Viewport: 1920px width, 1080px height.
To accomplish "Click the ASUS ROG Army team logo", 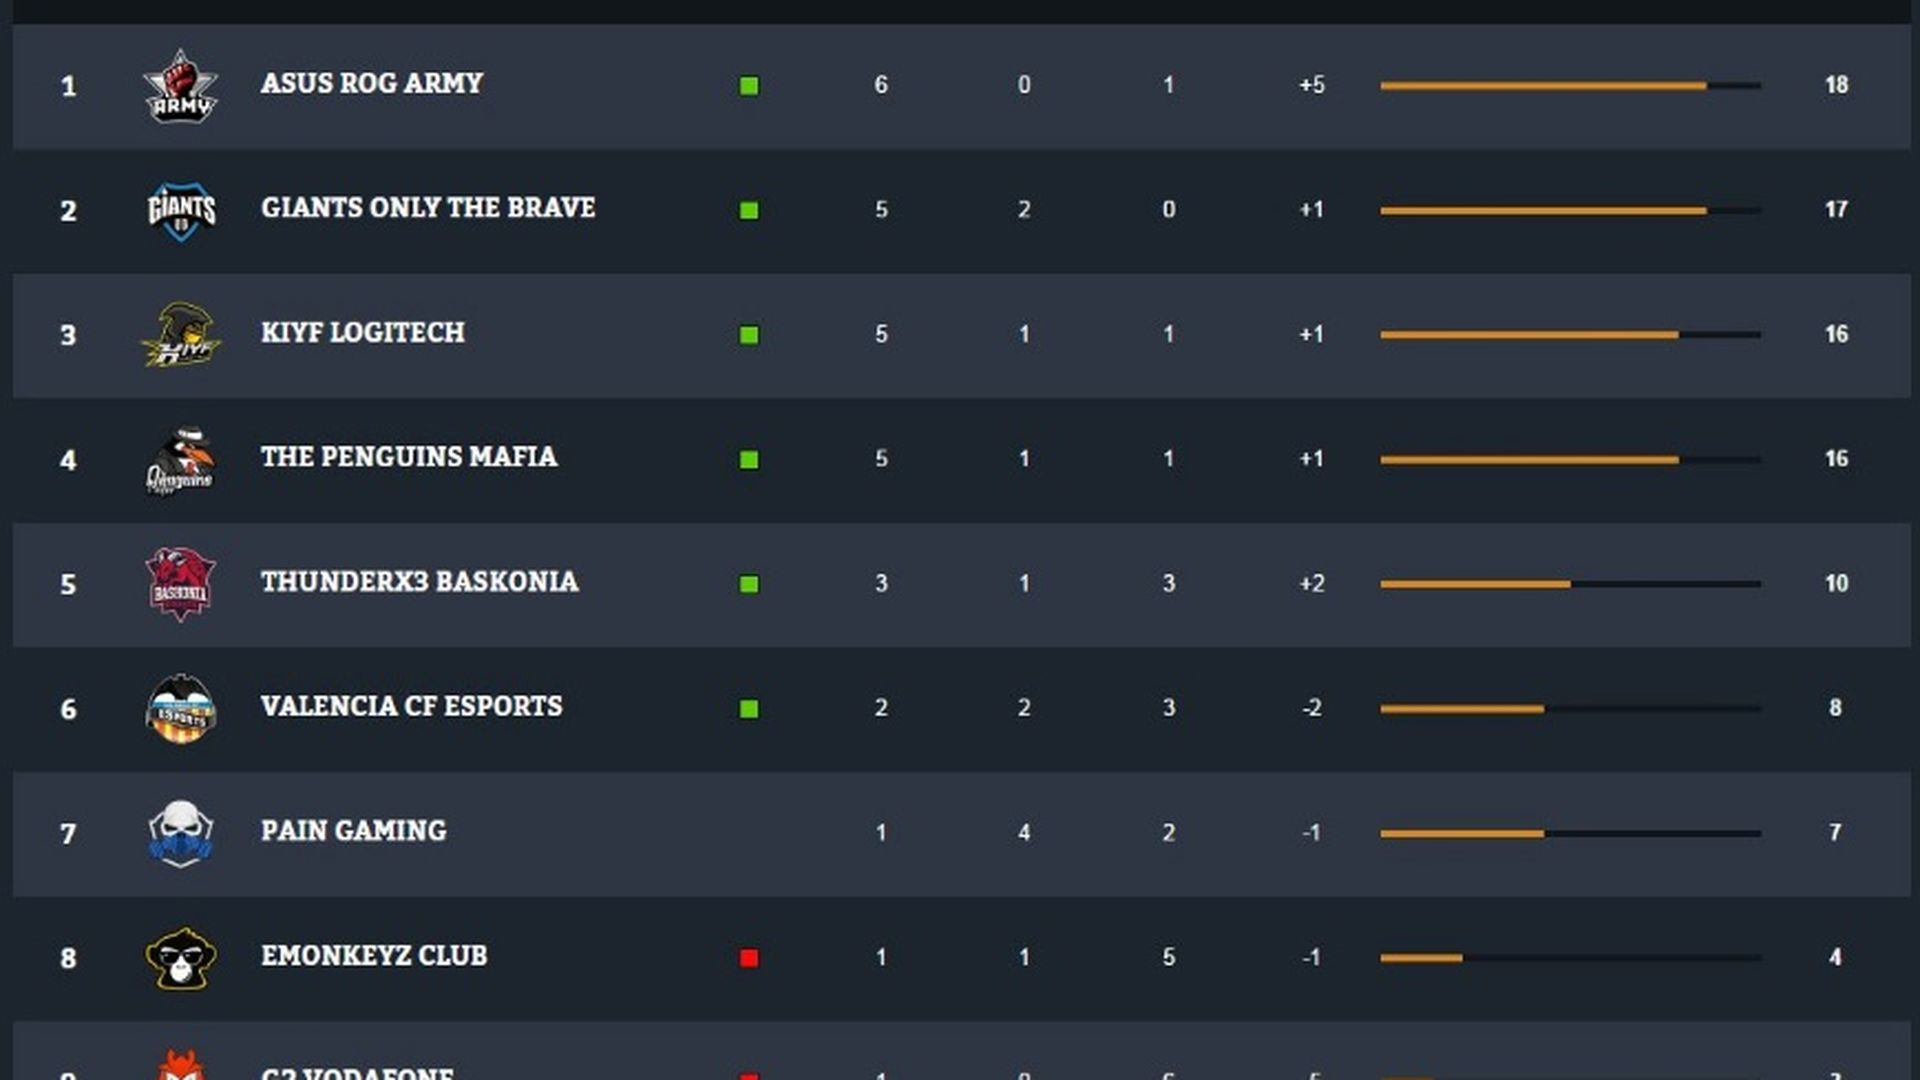I will [180, 85].
